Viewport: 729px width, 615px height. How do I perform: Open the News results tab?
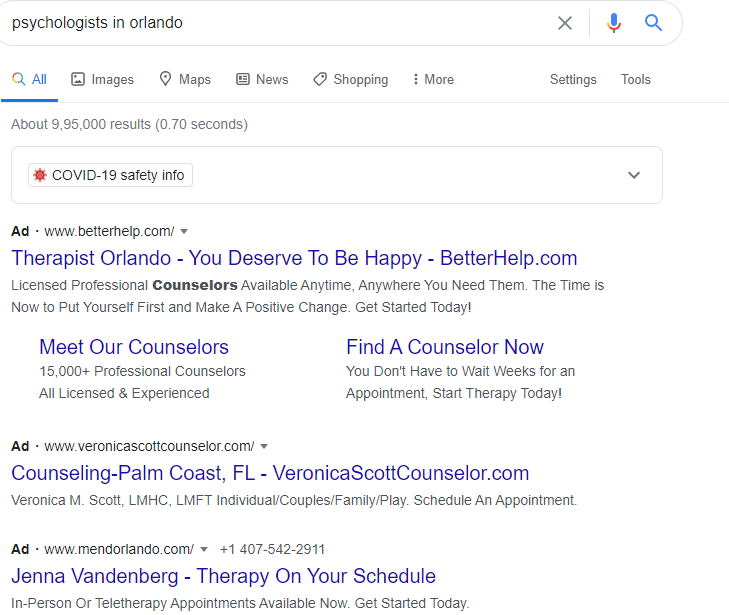(x=262, y=79)
